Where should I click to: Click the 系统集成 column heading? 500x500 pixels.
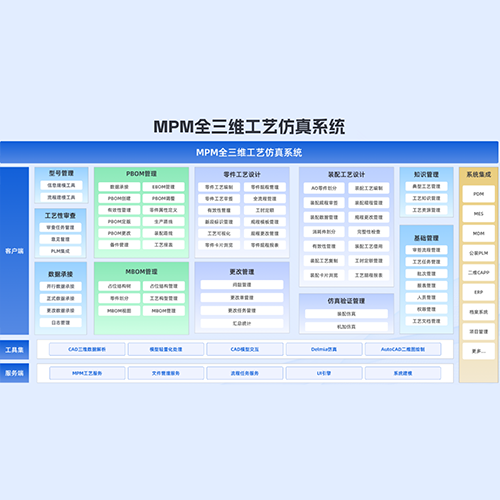tap(479, 174)
